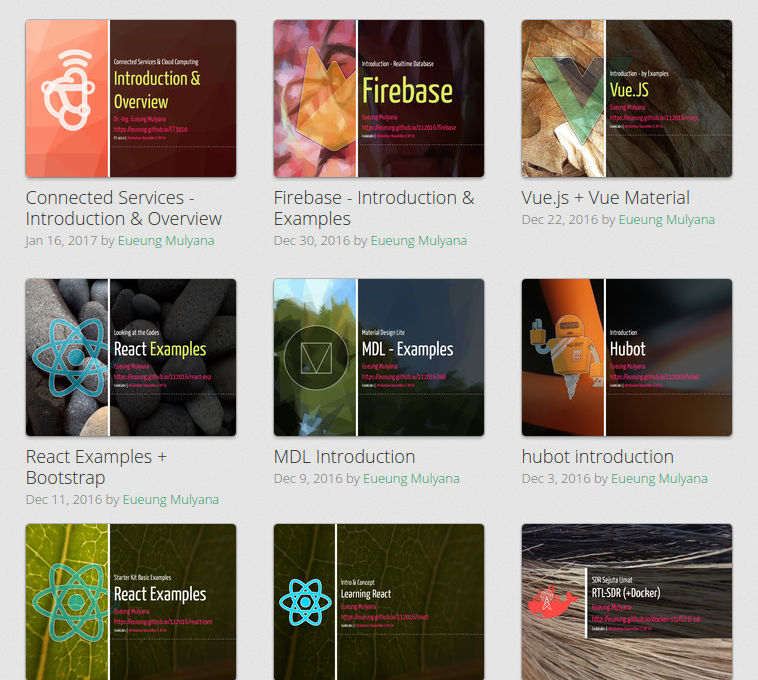
Task: Open the Hubot slide deck thumbnail
Action: 627,357
